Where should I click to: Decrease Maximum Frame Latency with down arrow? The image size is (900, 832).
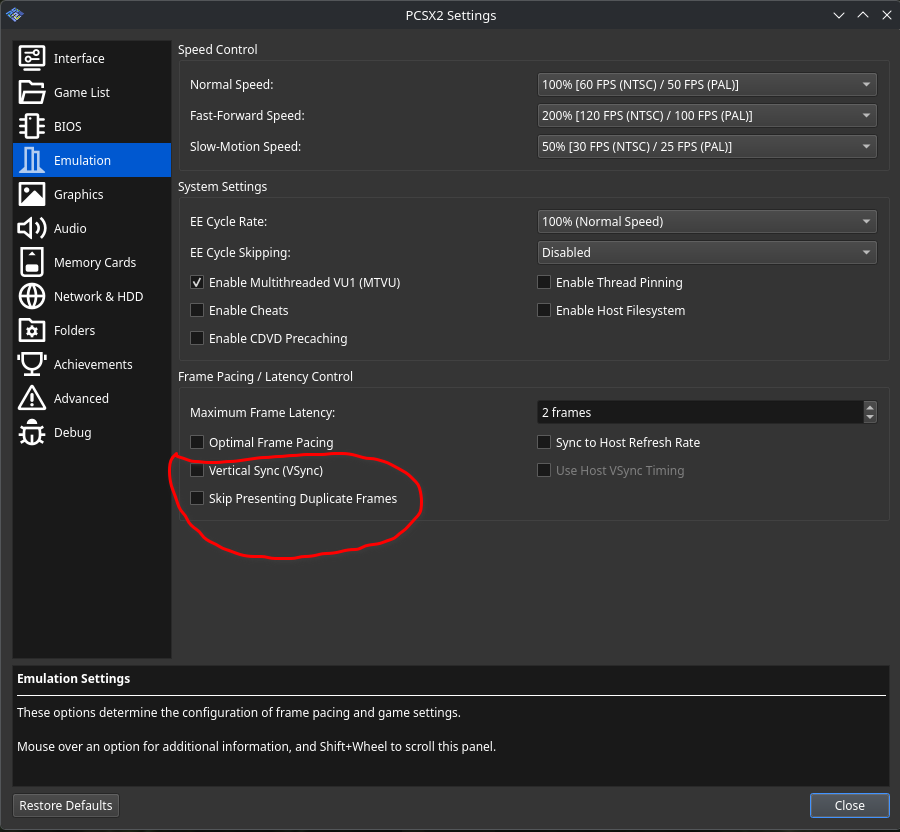click(870, 418)
